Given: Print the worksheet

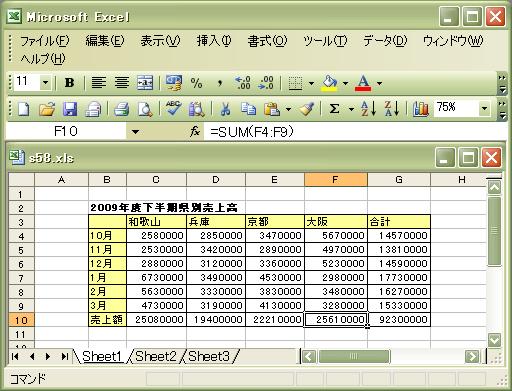Looking at the screenshot, I should click(x=122, y=109).
